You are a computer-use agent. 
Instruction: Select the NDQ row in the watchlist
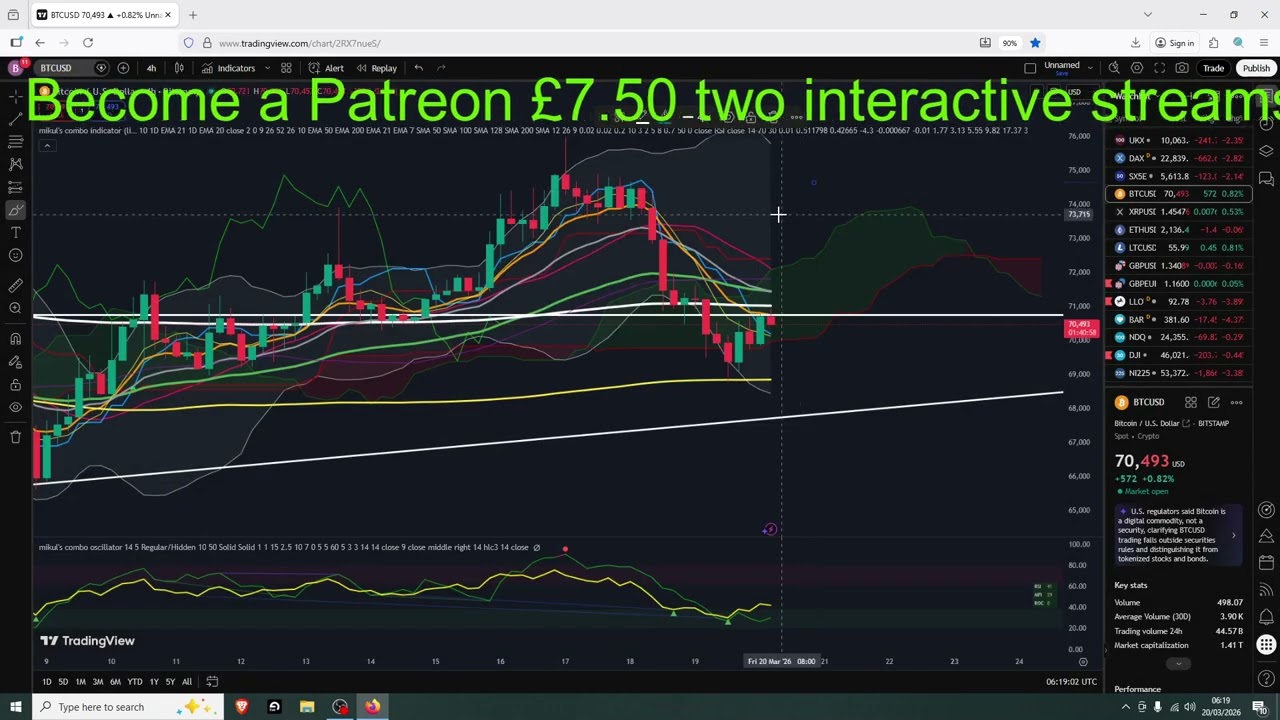pos(1179,337)
